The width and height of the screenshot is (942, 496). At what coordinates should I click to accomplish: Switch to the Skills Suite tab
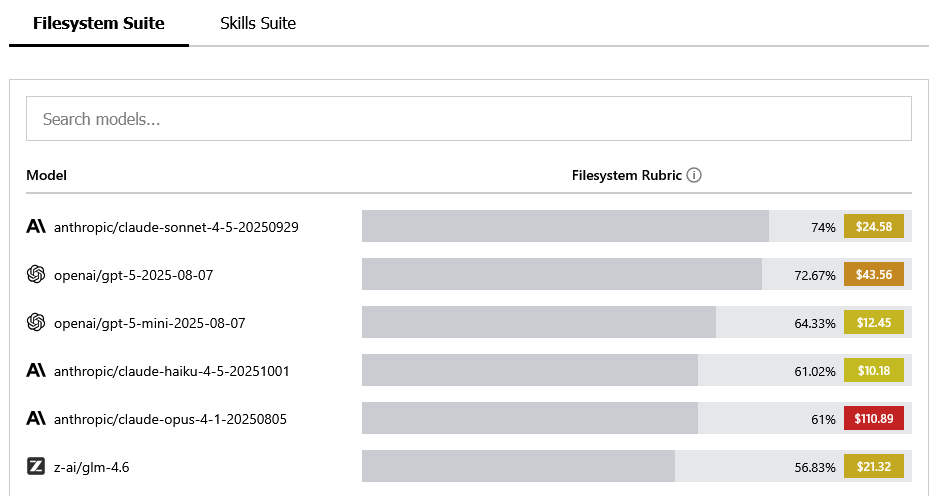pyautogui.click(x=258, y=23)
